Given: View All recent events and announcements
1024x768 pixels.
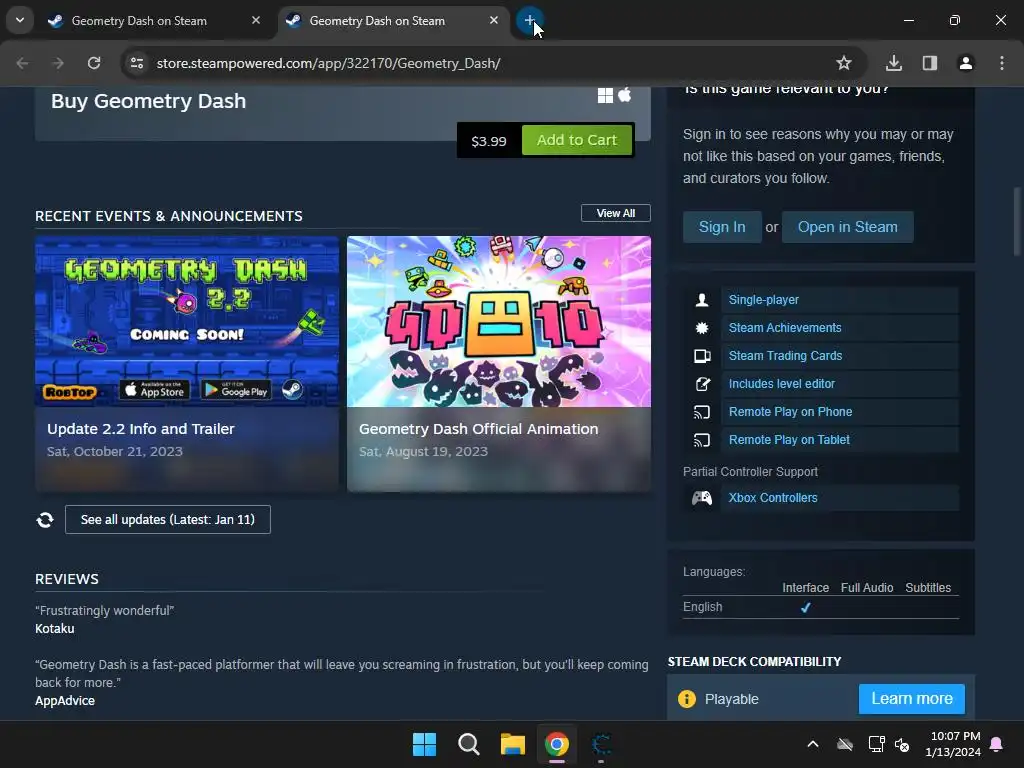Looking at the screenshot, I should coord(616,213).
